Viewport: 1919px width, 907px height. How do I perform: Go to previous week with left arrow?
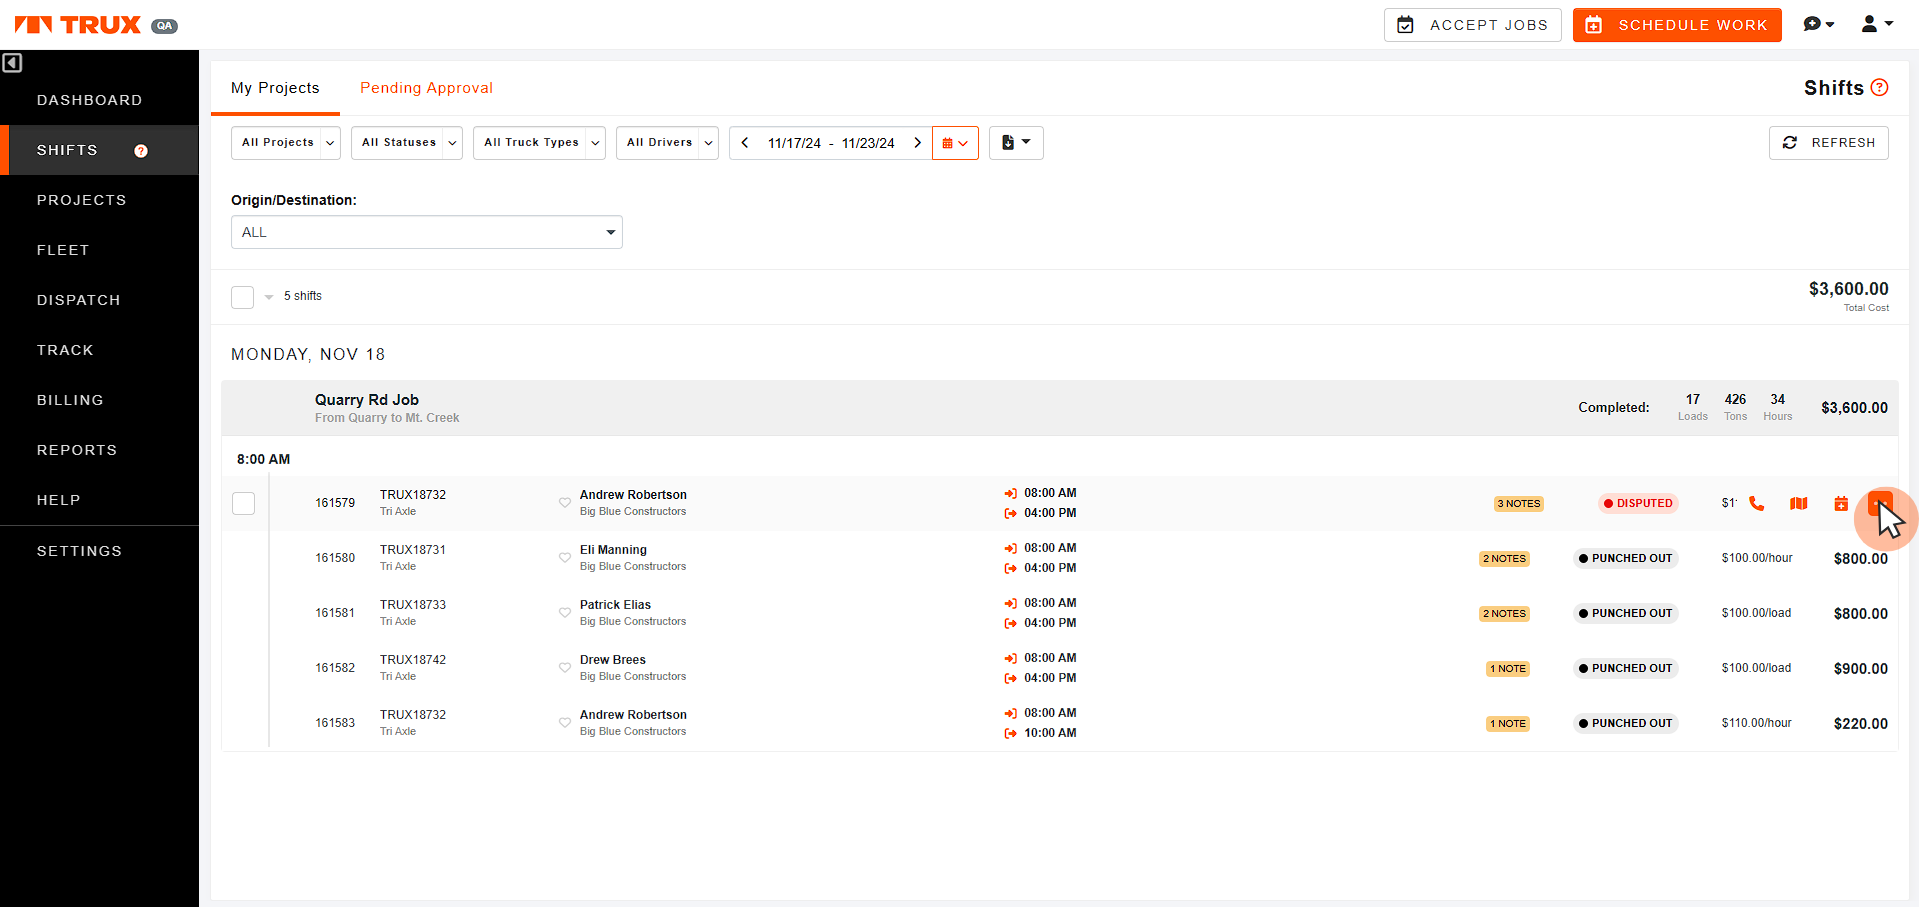click(745, 143)
